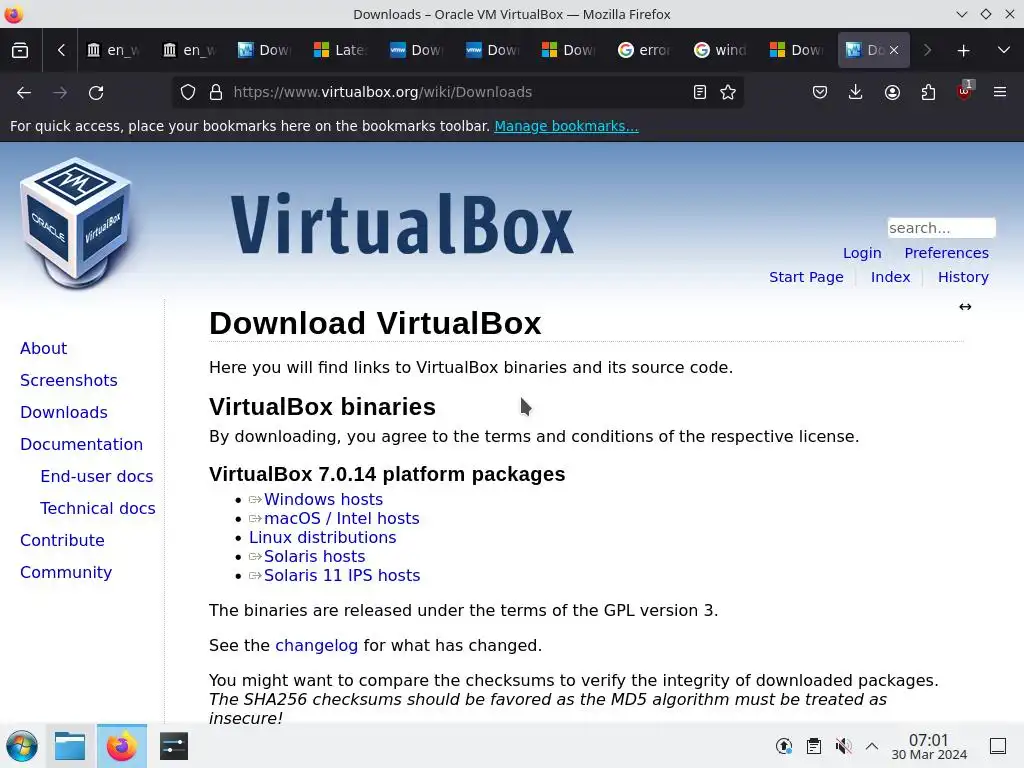This screenshot has height=768, width=1024.
Task: Open Contribute in the sidebar
Action: (62, 540)
